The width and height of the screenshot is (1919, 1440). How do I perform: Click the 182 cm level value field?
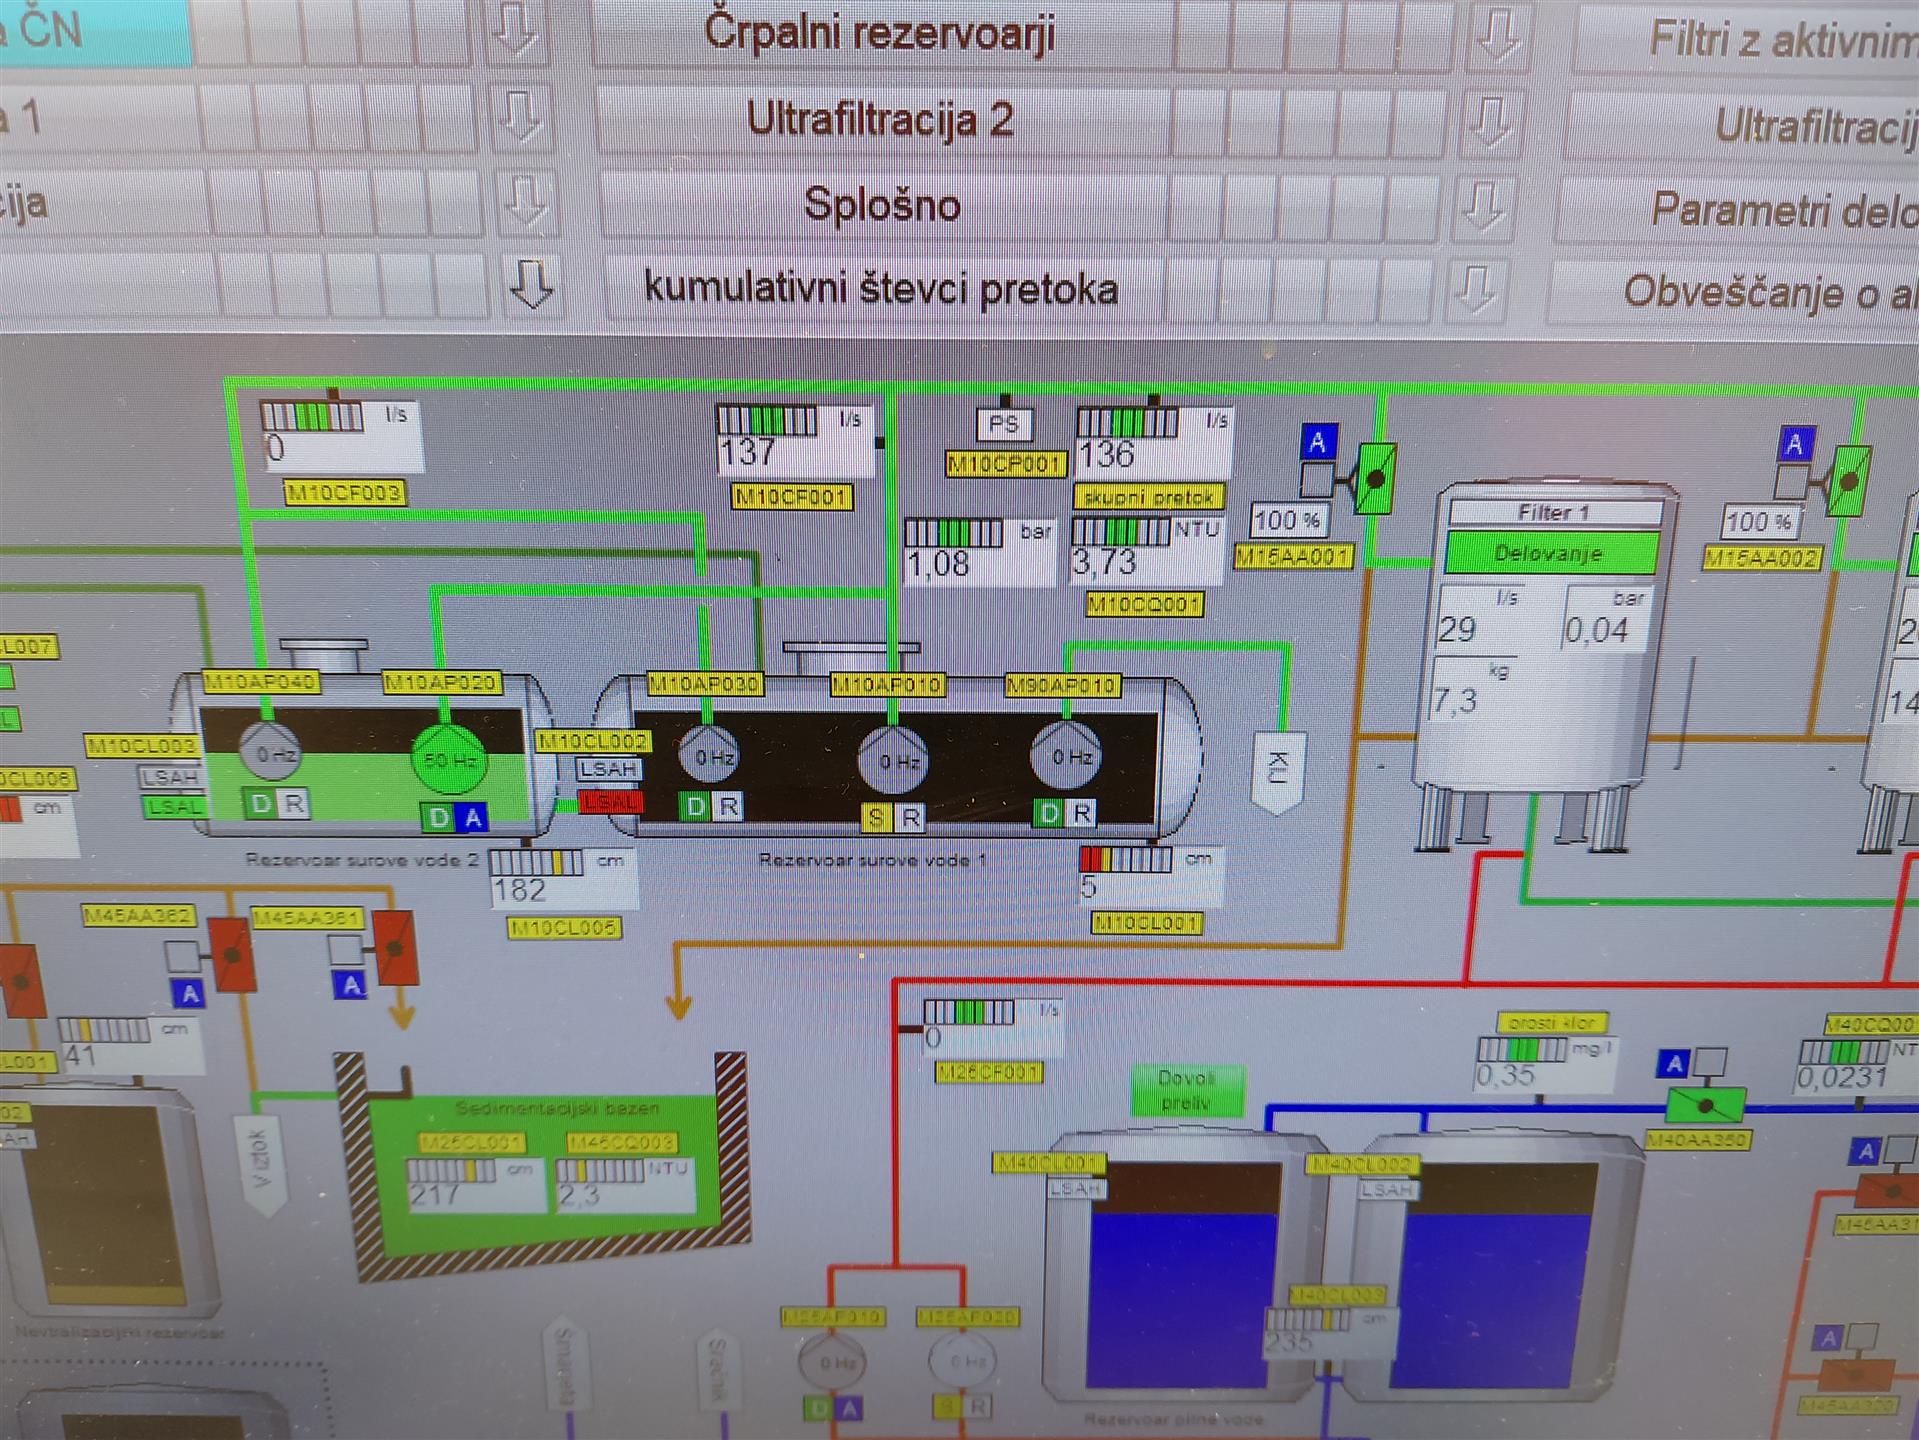coord(520,890)
